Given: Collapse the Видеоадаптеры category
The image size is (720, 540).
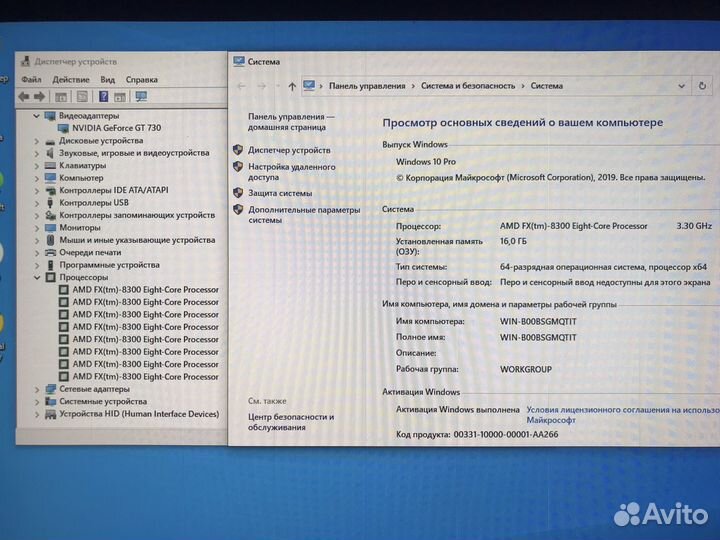Looking at the screenshot, I should click(x=36, y=116).
